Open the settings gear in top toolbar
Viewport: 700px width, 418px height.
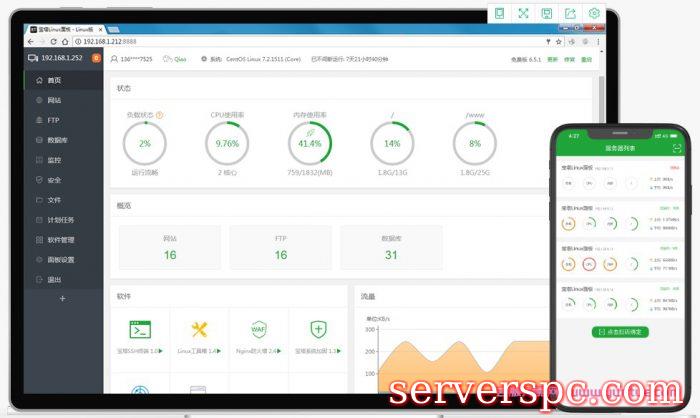pyautogui.click(x=594, y=13)
